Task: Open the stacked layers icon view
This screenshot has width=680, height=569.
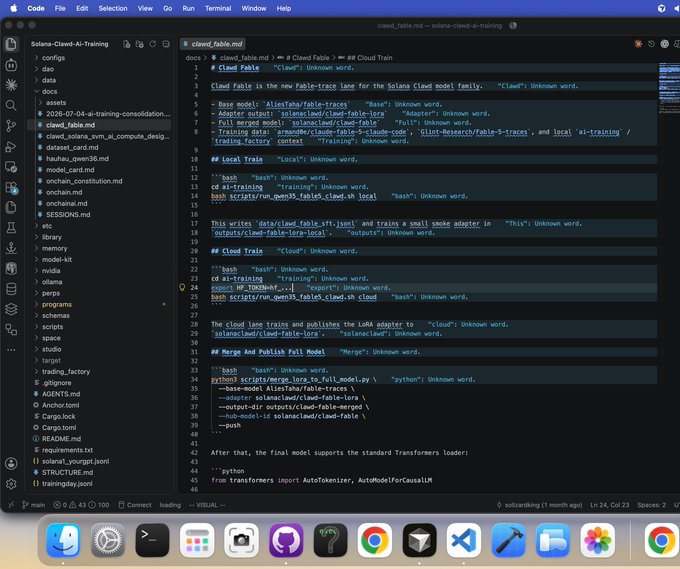Action: click(x=11, y=309)
